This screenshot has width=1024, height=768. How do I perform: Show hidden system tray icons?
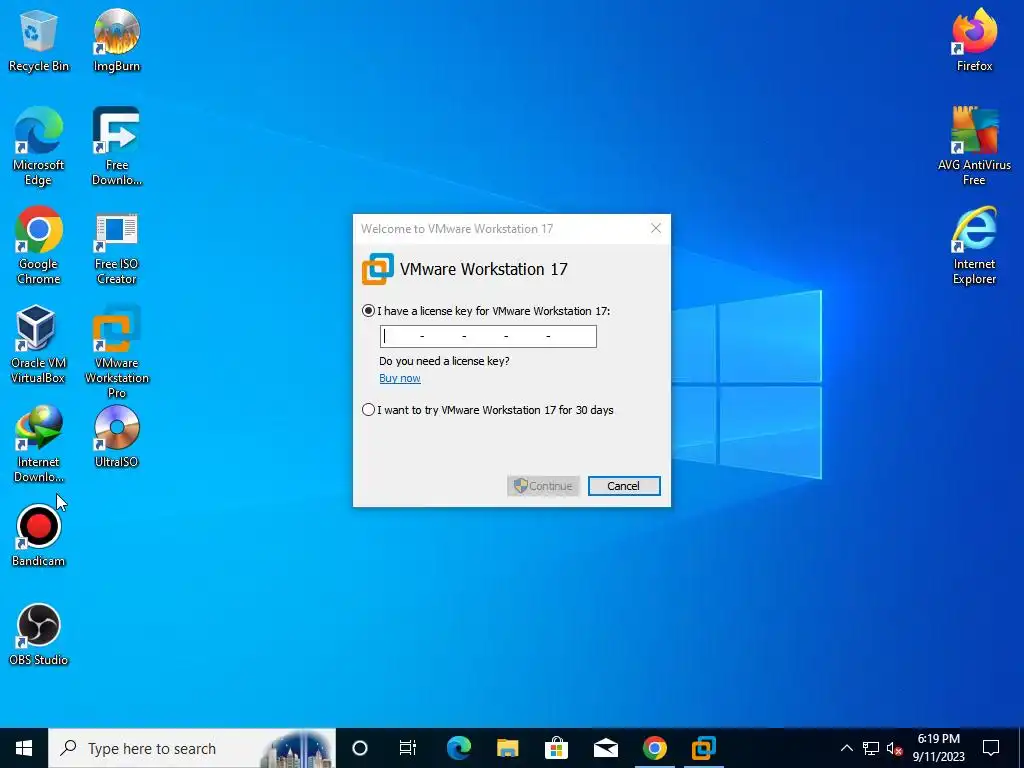(x=846, y=748)
